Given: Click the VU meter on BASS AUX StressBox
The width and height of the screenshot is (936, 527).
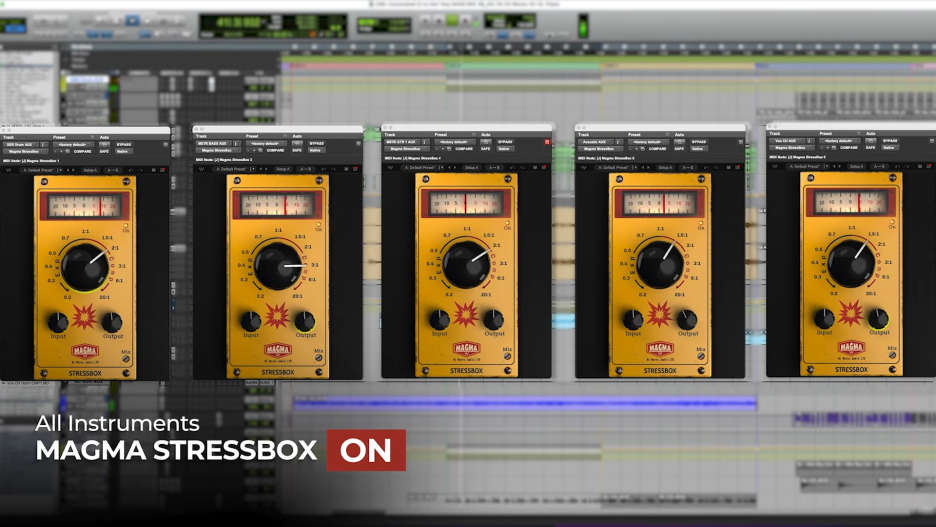Looking at the screenshot, I should pyautogui.click(x=278, y=205).
